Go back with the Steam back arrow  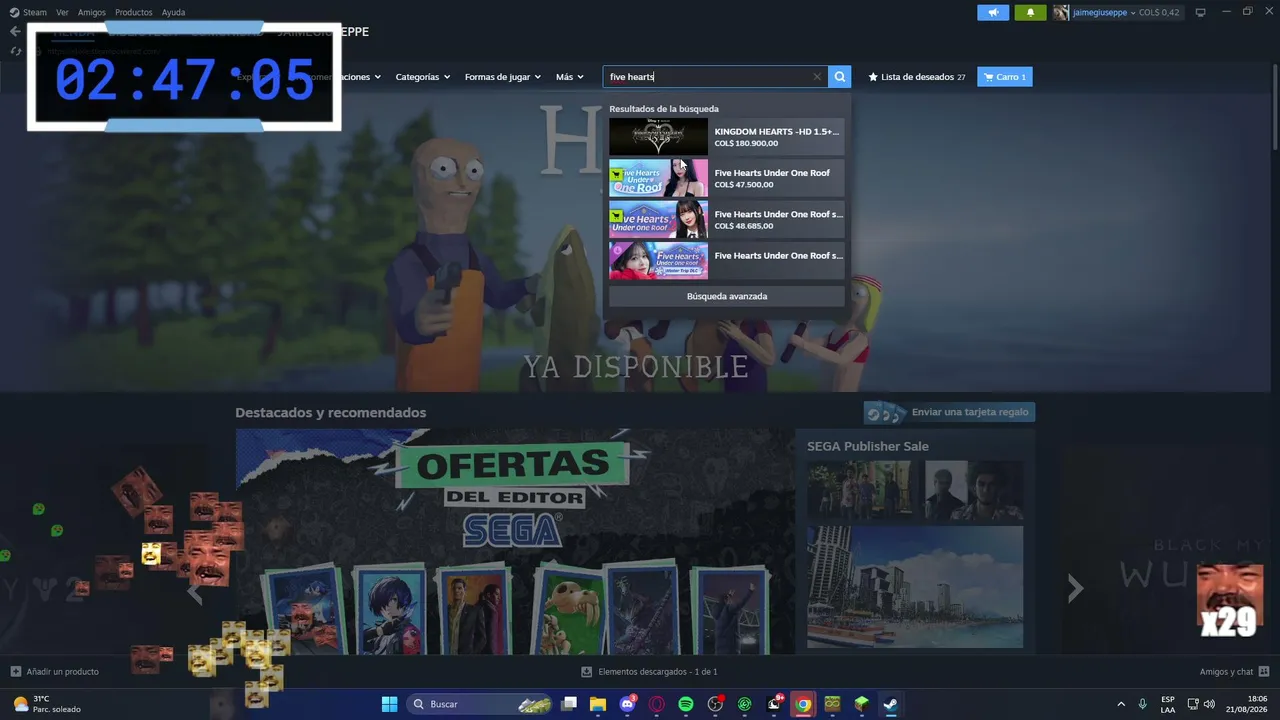15,31
